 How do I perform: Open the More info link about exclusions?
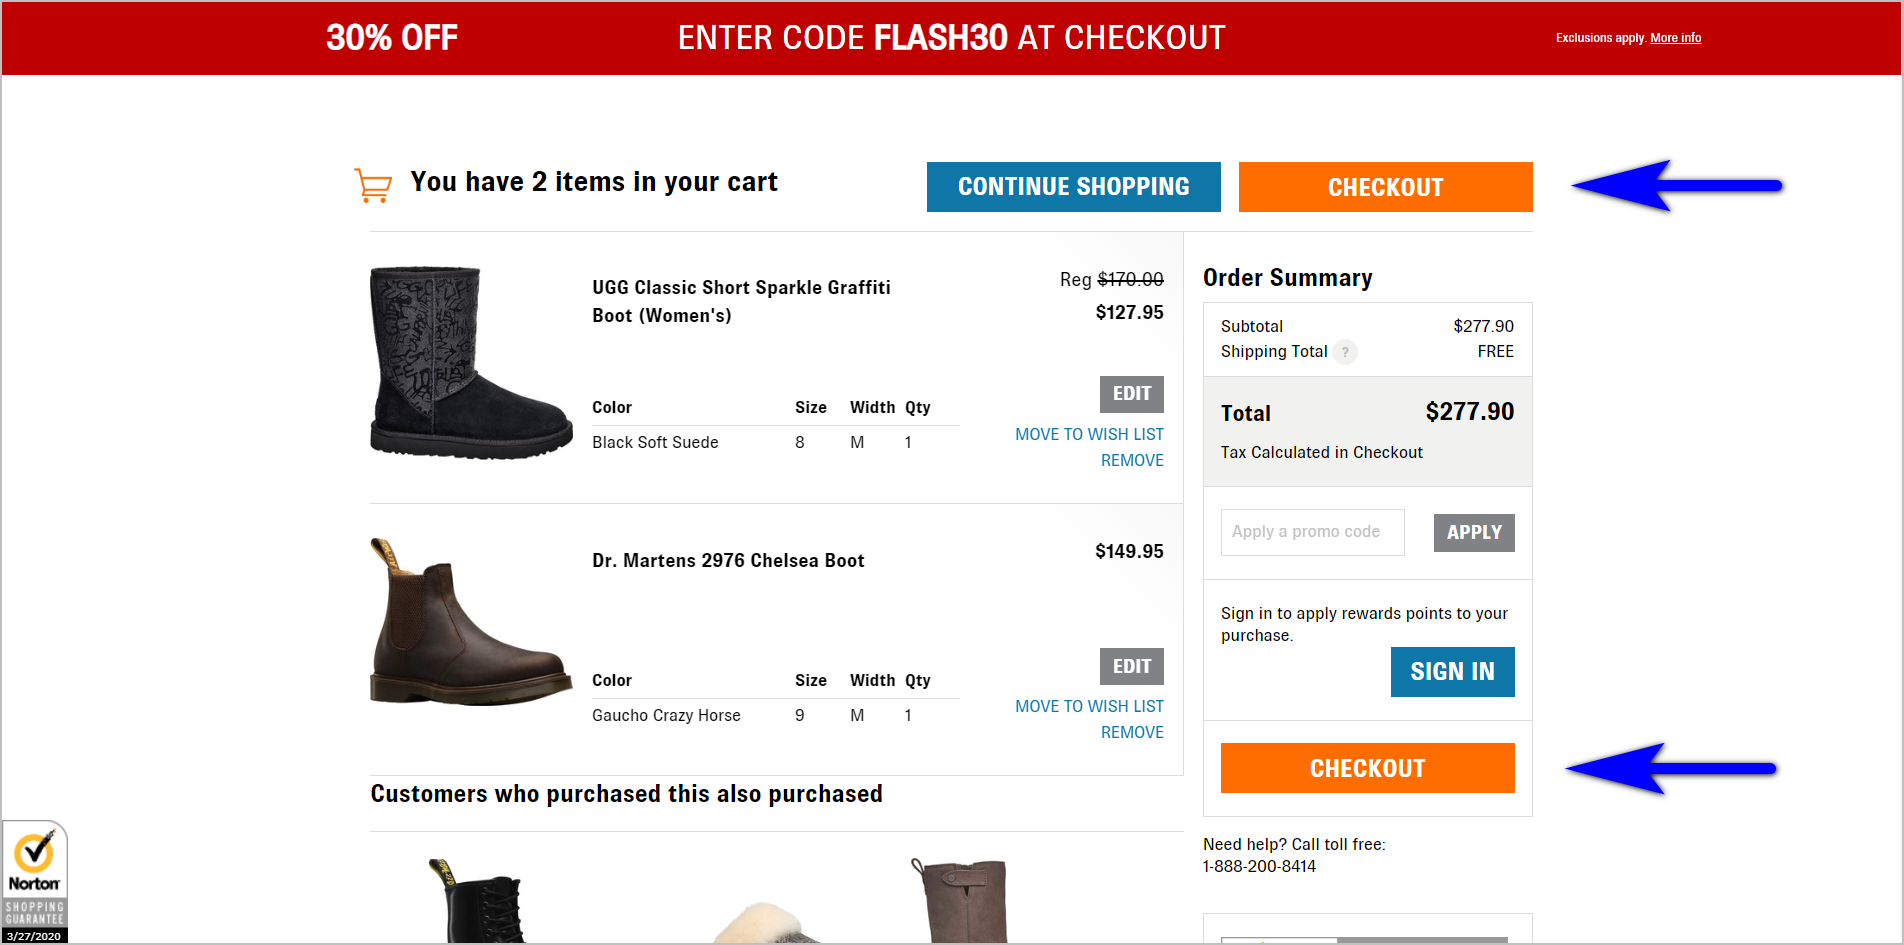1675,38
